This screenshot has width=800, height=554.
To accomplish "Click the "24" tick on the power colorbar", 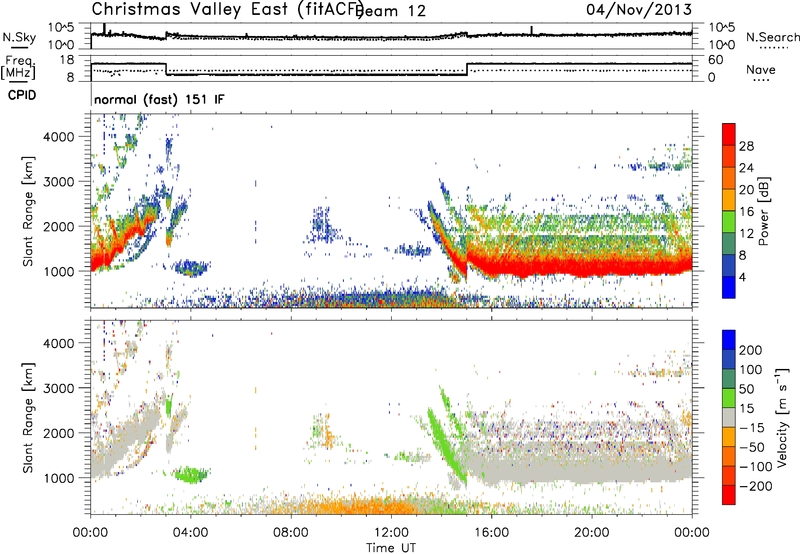I will [x=746, y=168].
